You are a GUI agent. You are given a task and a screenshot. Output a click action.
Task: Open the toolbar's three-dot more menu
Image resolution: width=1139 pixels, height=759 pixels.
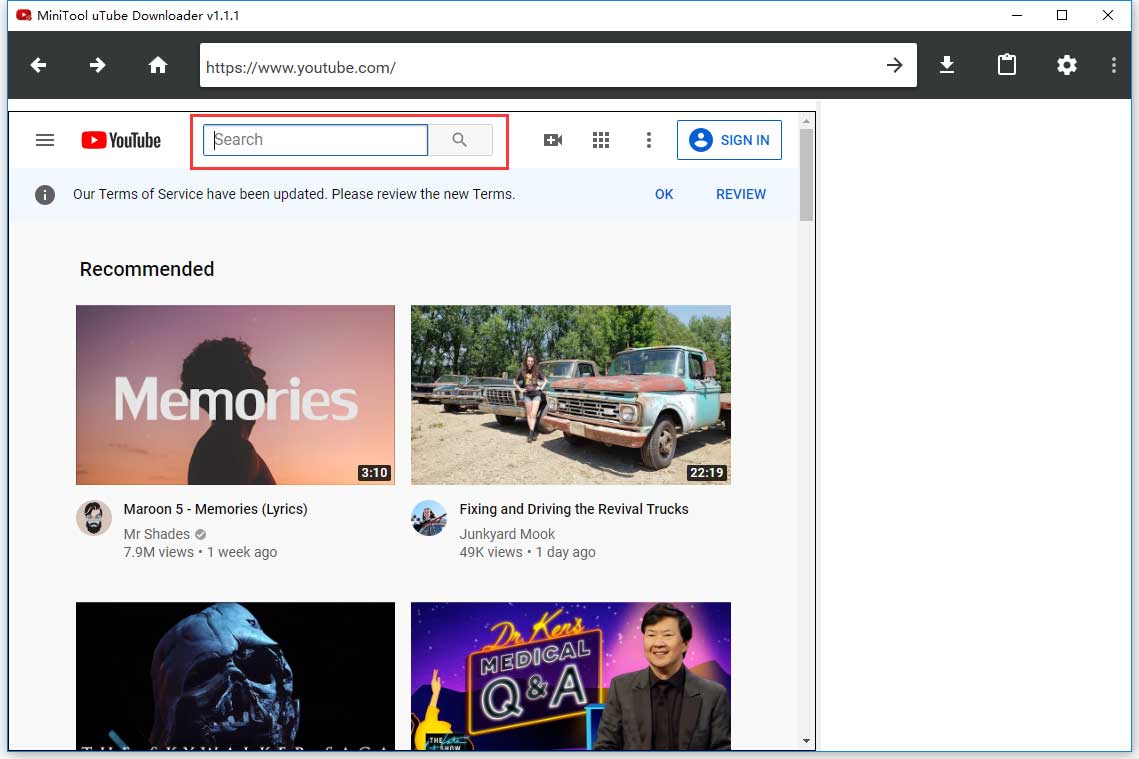tap(1114, 65)
